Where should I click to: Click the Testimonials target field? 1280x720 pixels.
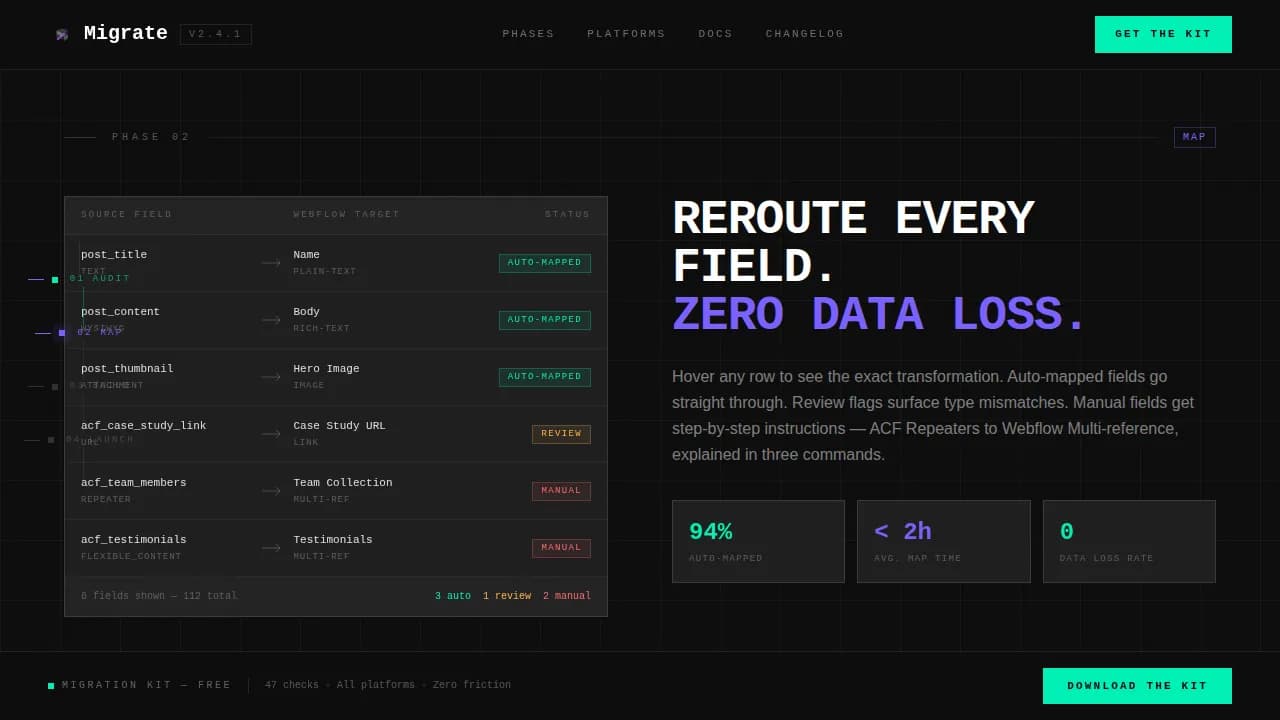tap(333, 540)
